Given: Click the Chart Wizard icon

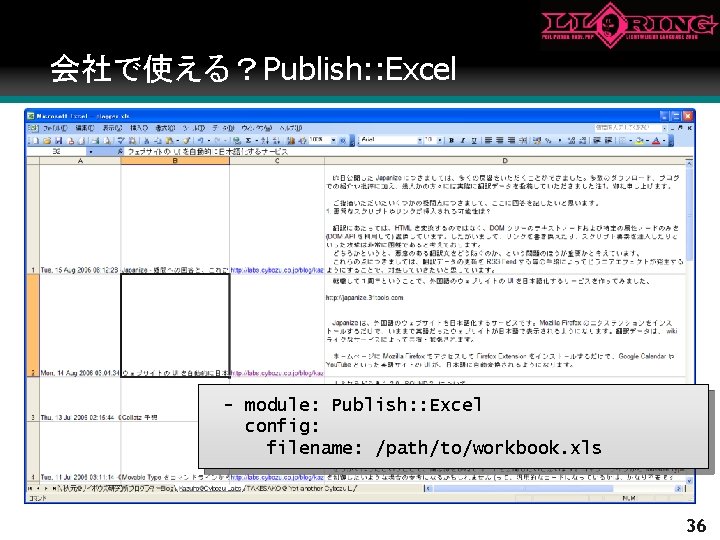Looking at the screenshot, I should (x=290, y=141).
